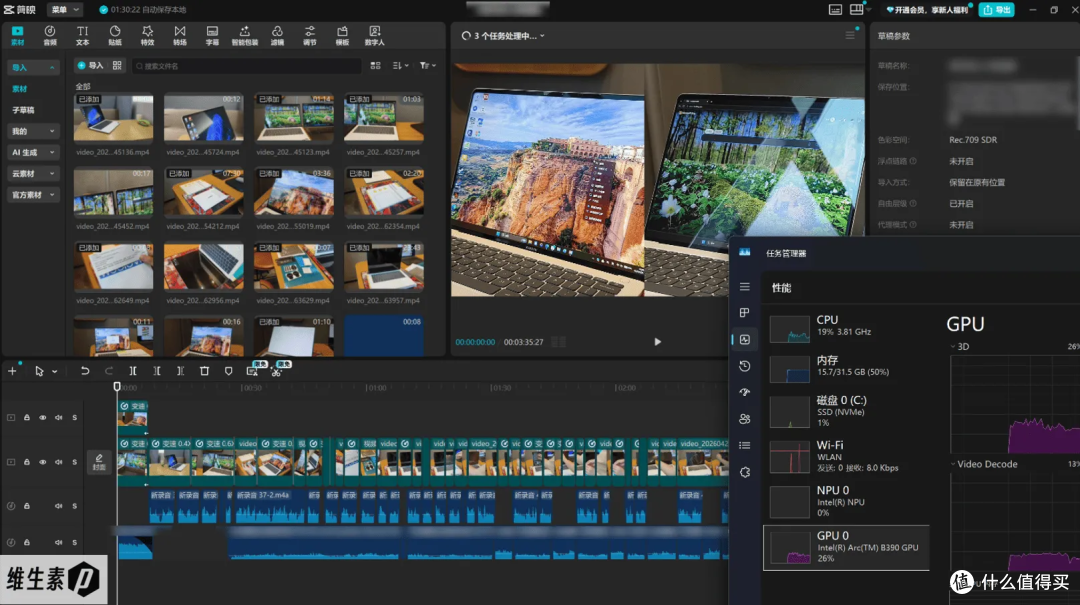1080x605 pixels.
Task: Open the 特效 effects panel
Action: [147, 36]
